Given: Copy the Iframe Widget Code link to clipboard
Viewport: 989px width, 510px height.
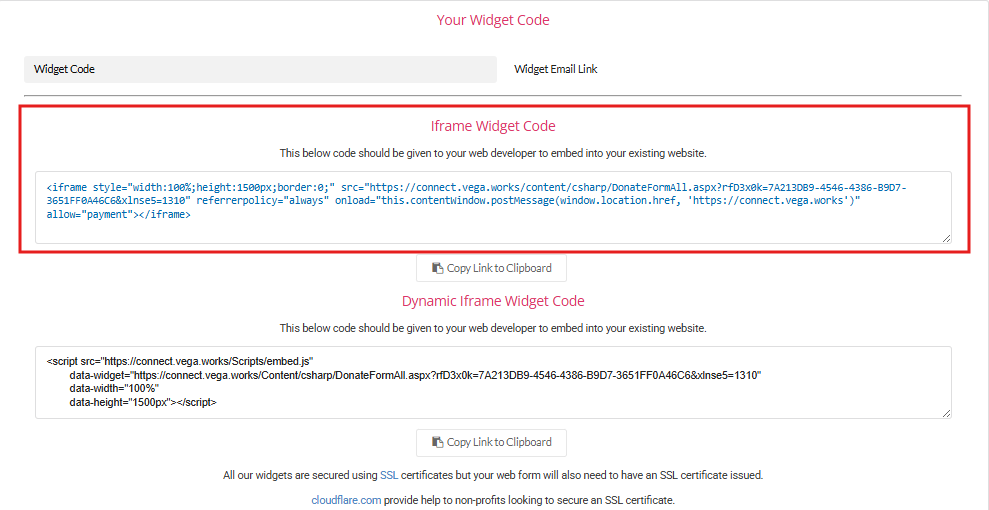Looking at the screenshot, I should (x=491, y=268).
